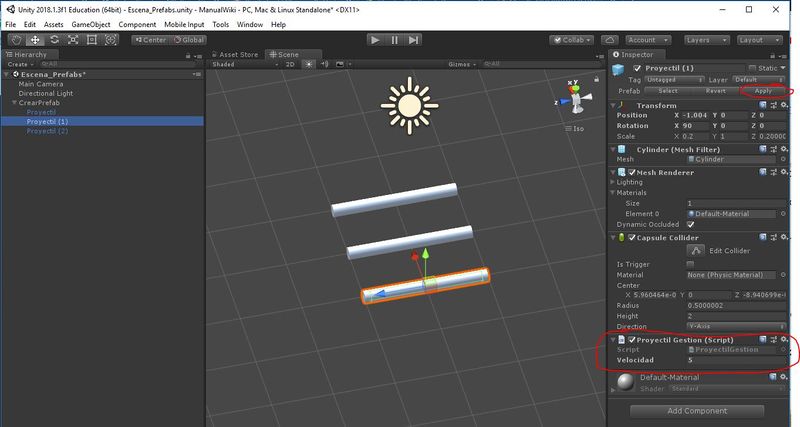Open the Gizmos dropdown
The width and height of the screenshot is (800, 427).
click(462, 64)
